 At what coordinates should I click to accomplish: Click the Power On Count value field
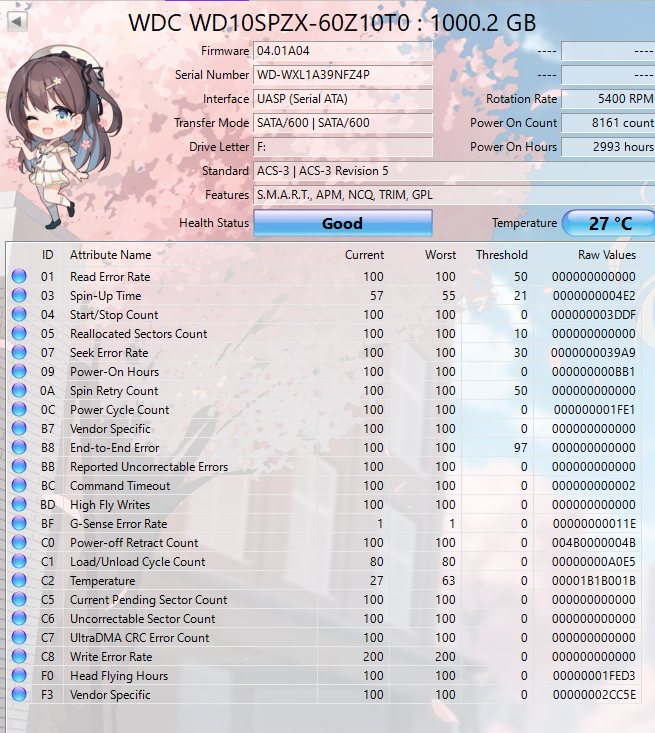[x=608, y=123]
